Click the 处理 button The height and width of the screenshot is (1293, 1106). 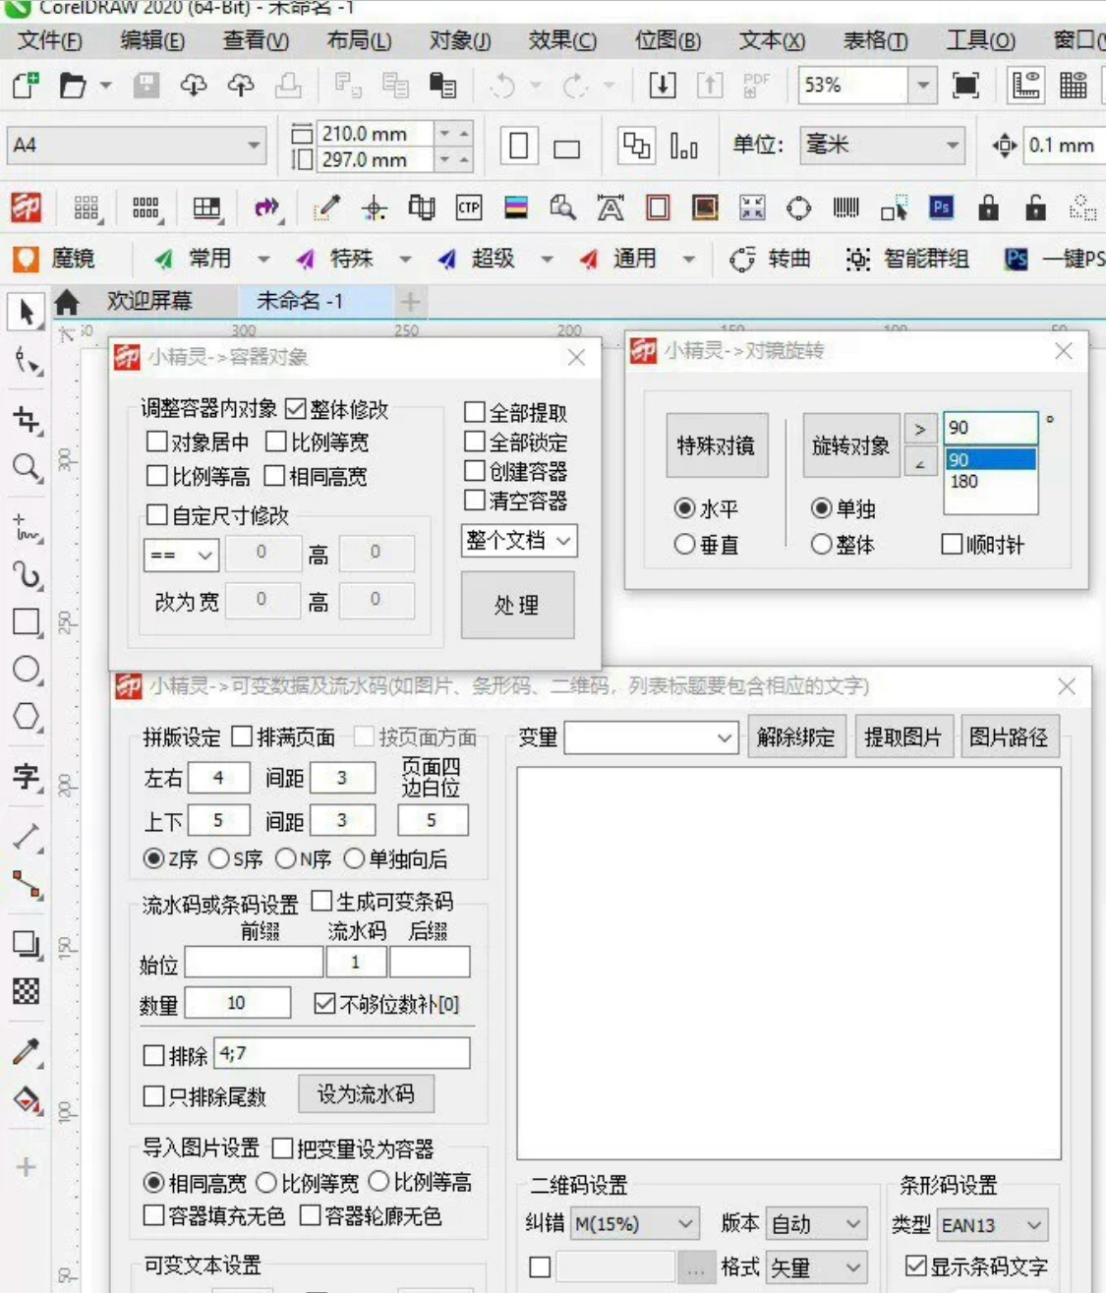pos(517,605)
